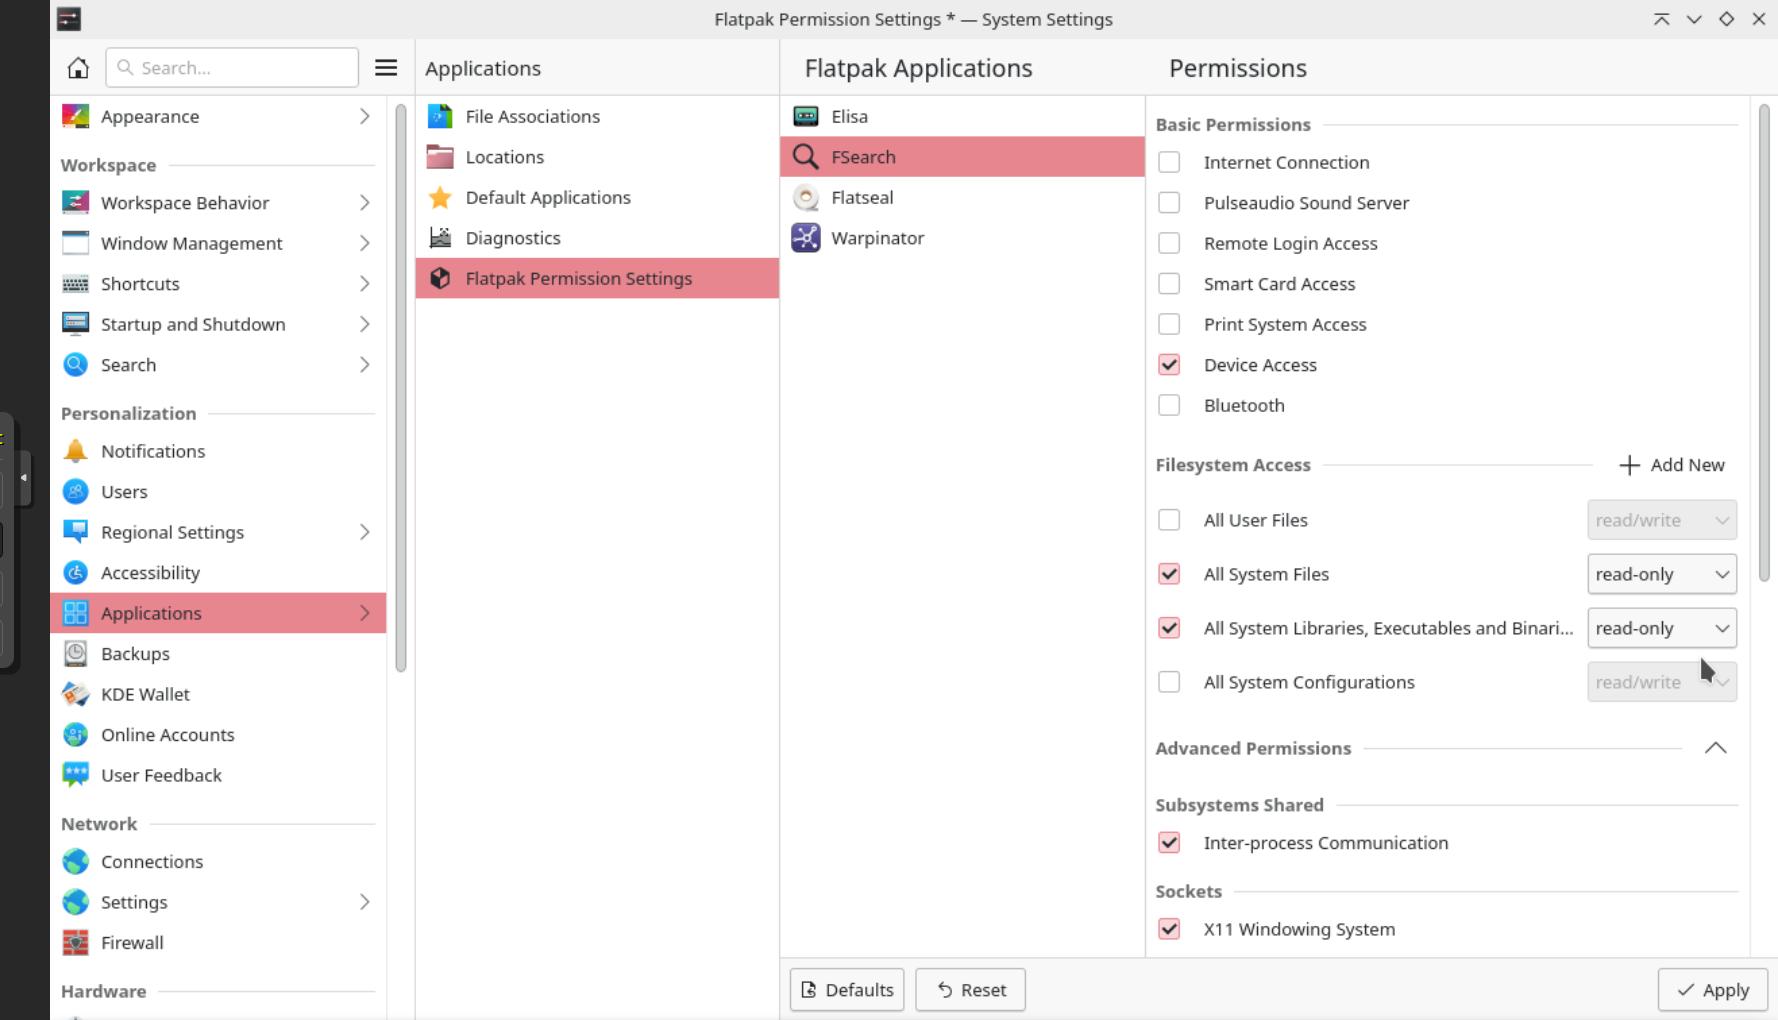Open the Locations settings page

pos(505,157)
